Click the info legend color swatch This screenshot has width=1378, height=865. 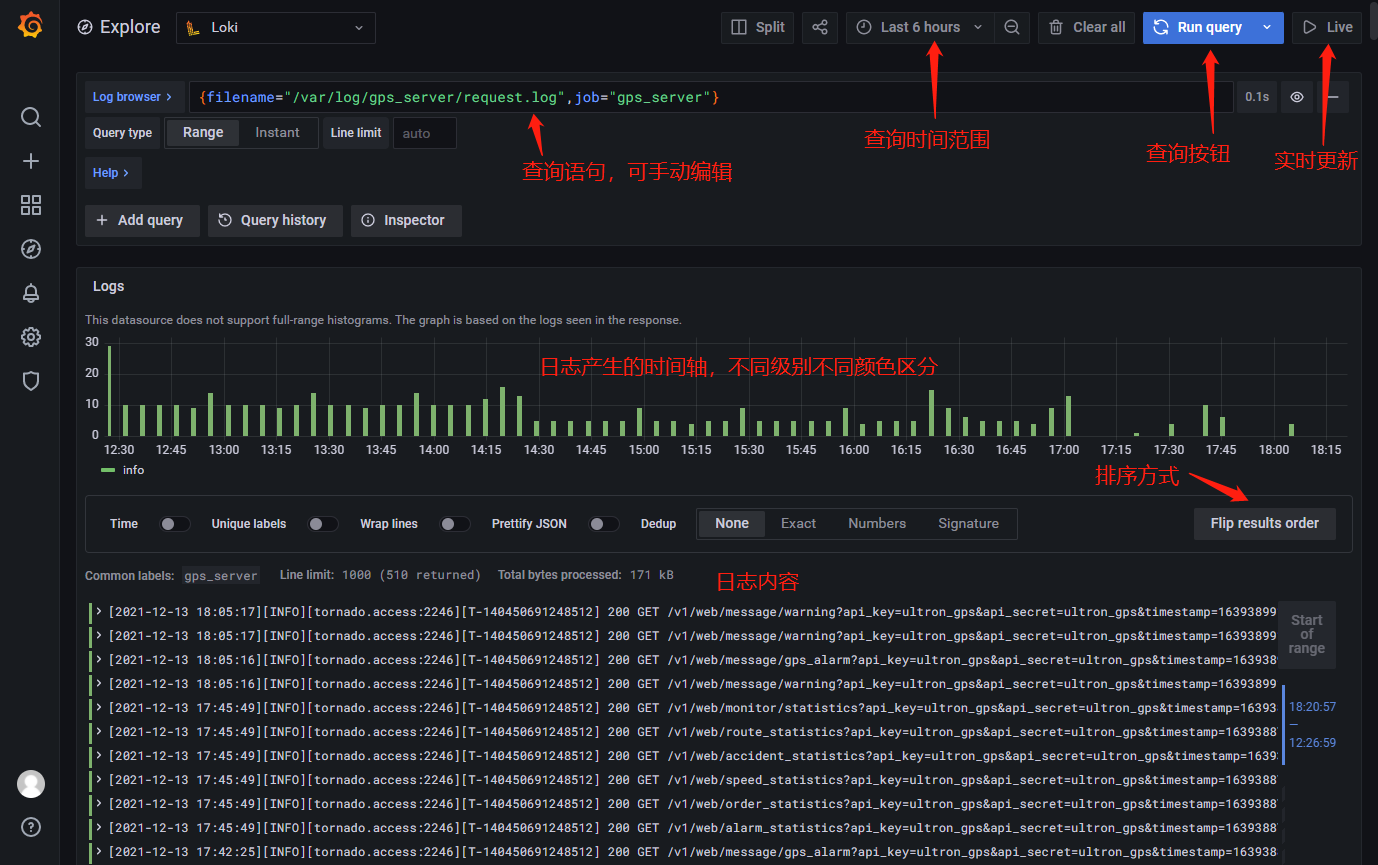109,470
